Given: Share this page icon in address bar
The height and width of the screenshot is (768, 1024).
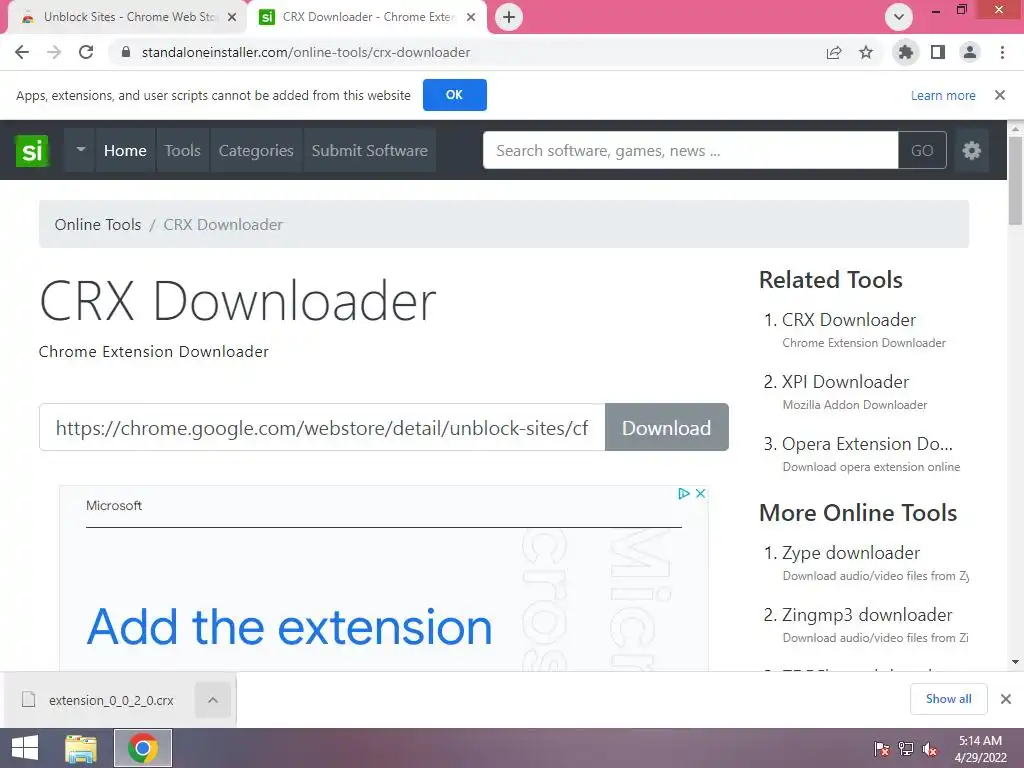Looking at the screenshot, I should click(834, 52).
